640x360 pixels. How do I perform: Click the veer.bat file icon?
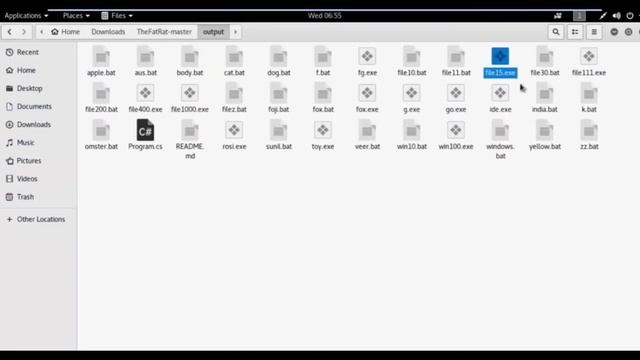click(367, 130)
